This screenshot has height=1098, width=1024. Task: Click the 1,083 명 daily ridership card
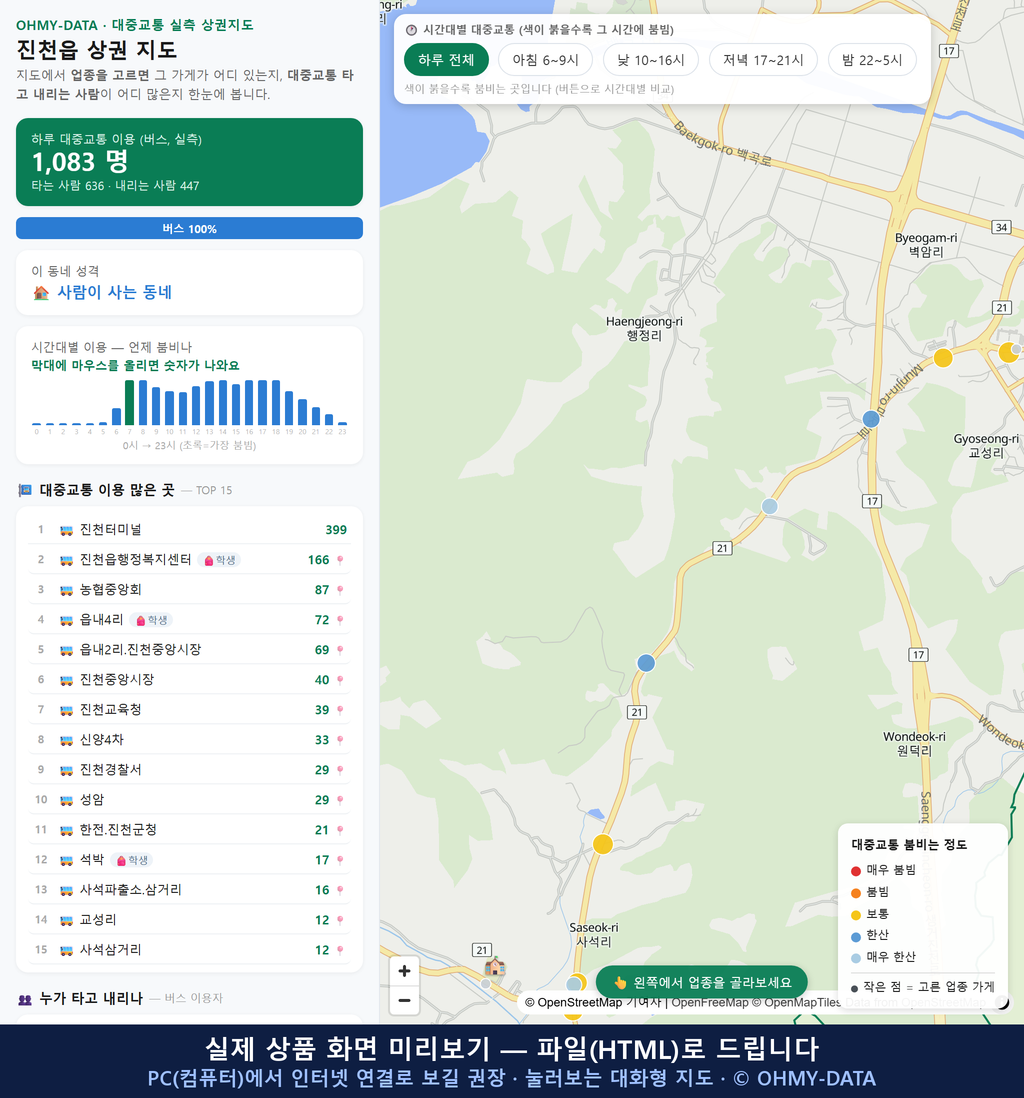pyautogui.click(x=189, y=162)
